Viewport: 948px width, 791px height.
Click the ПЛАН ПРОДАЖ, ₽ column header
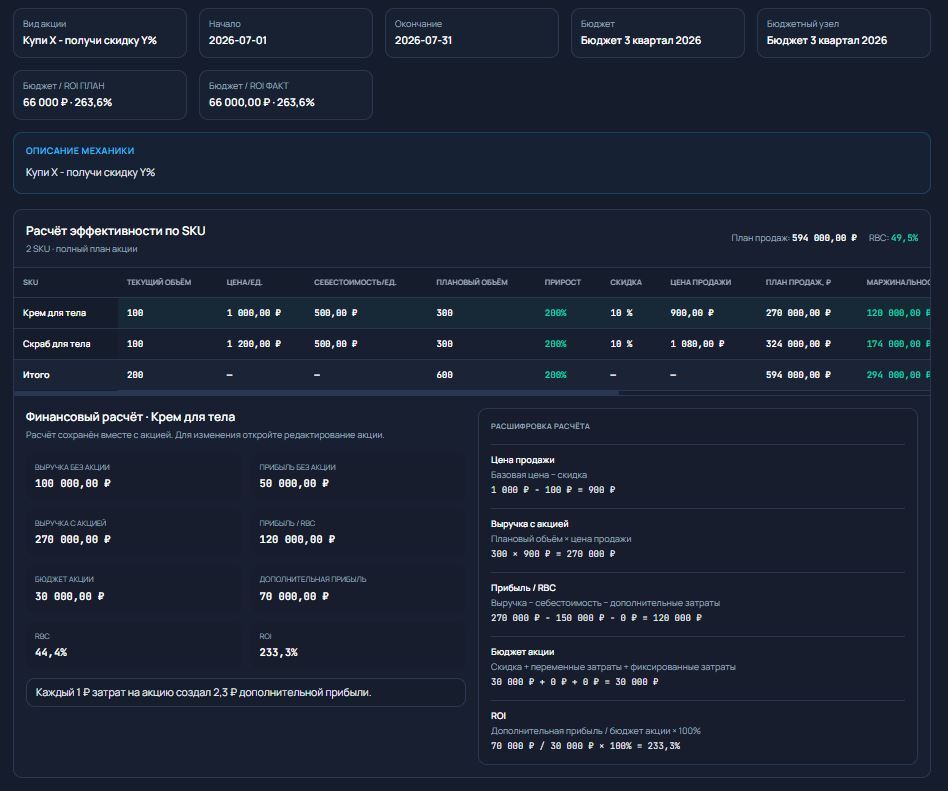[798, 282]
